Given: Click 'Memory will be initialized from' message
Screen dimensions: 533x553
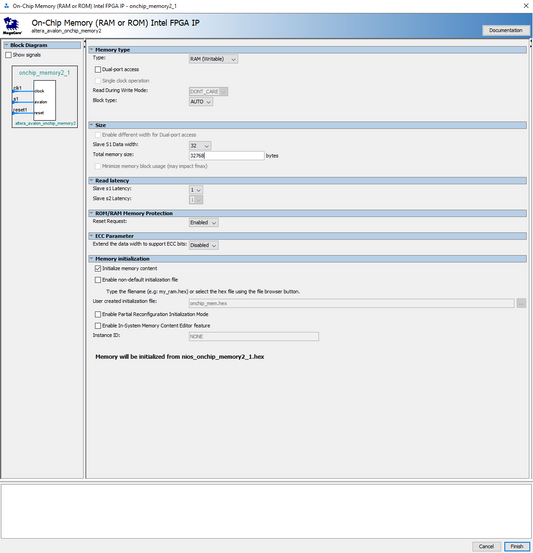Looking at the screenshot, I should point(180,357).
